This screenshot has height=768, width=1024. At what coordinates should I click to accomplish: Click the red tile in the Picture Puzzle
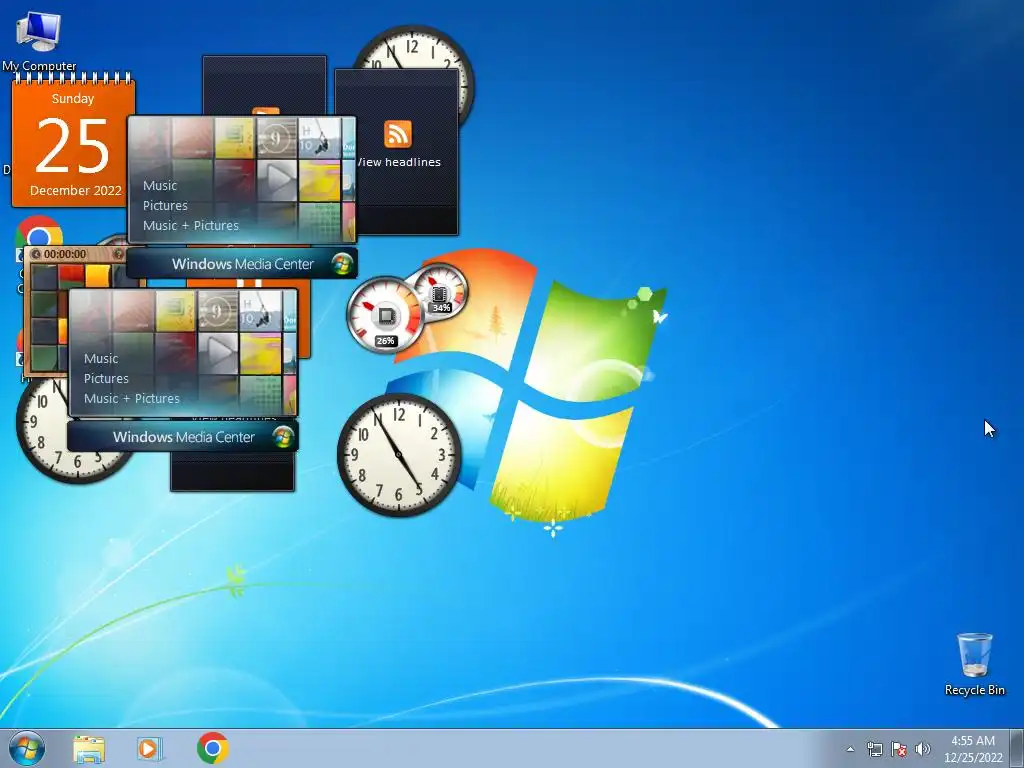[71, 274]
